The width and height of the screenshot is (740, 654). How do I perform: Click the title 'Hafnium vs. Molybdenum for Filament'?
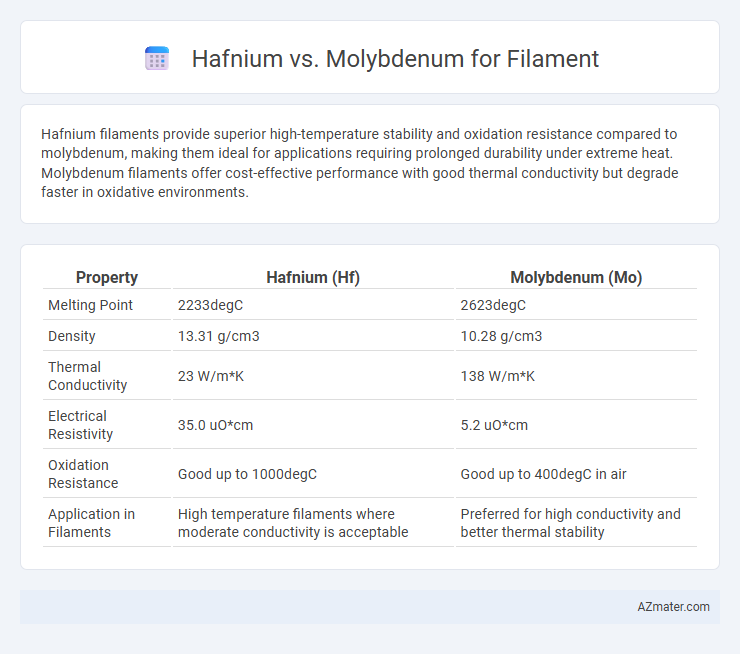pyautogui.click(x=395, y=59)
